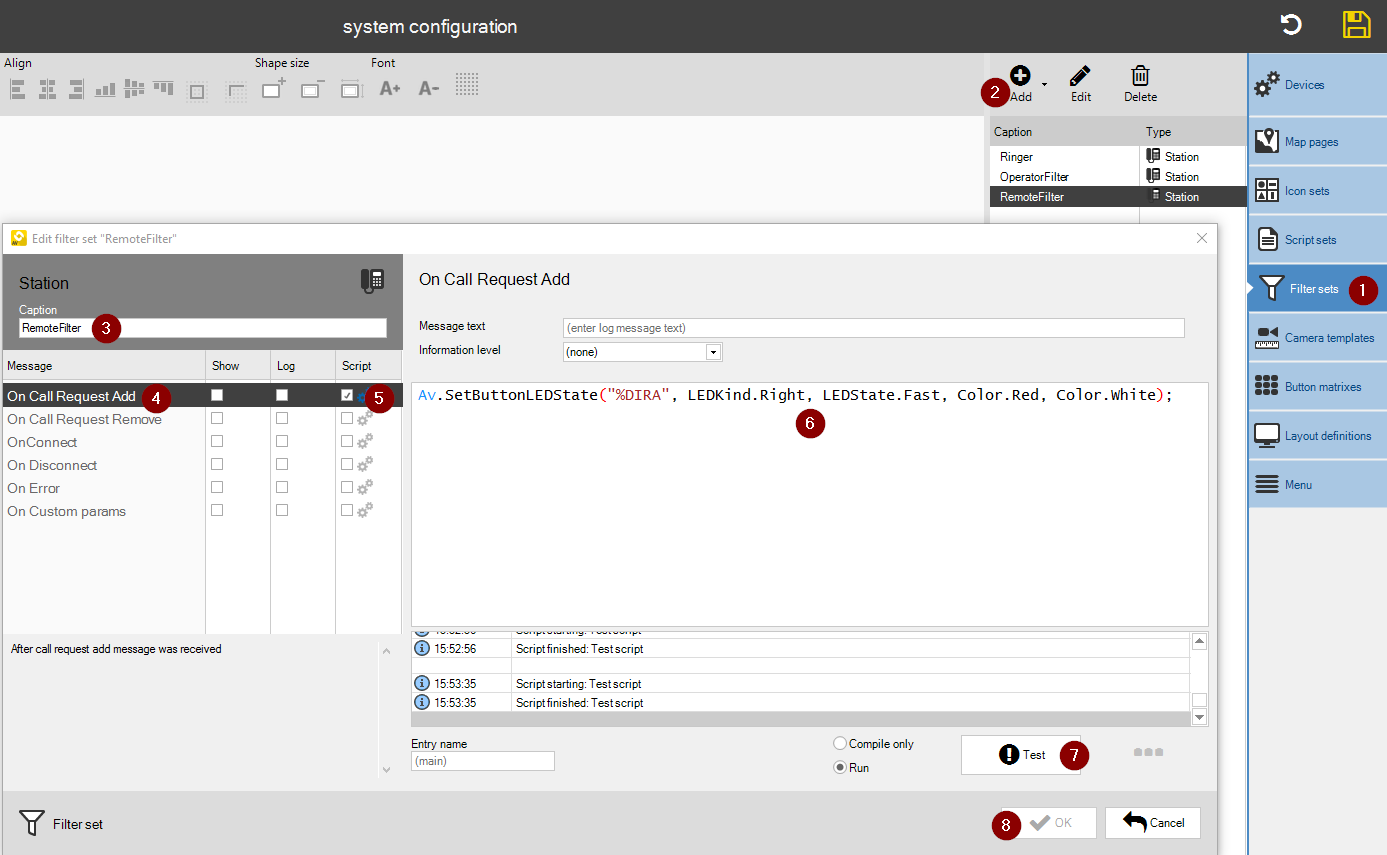Select the Compile only radio button
The width and height of the screenshot is (1387, 855).
(840, 744)
